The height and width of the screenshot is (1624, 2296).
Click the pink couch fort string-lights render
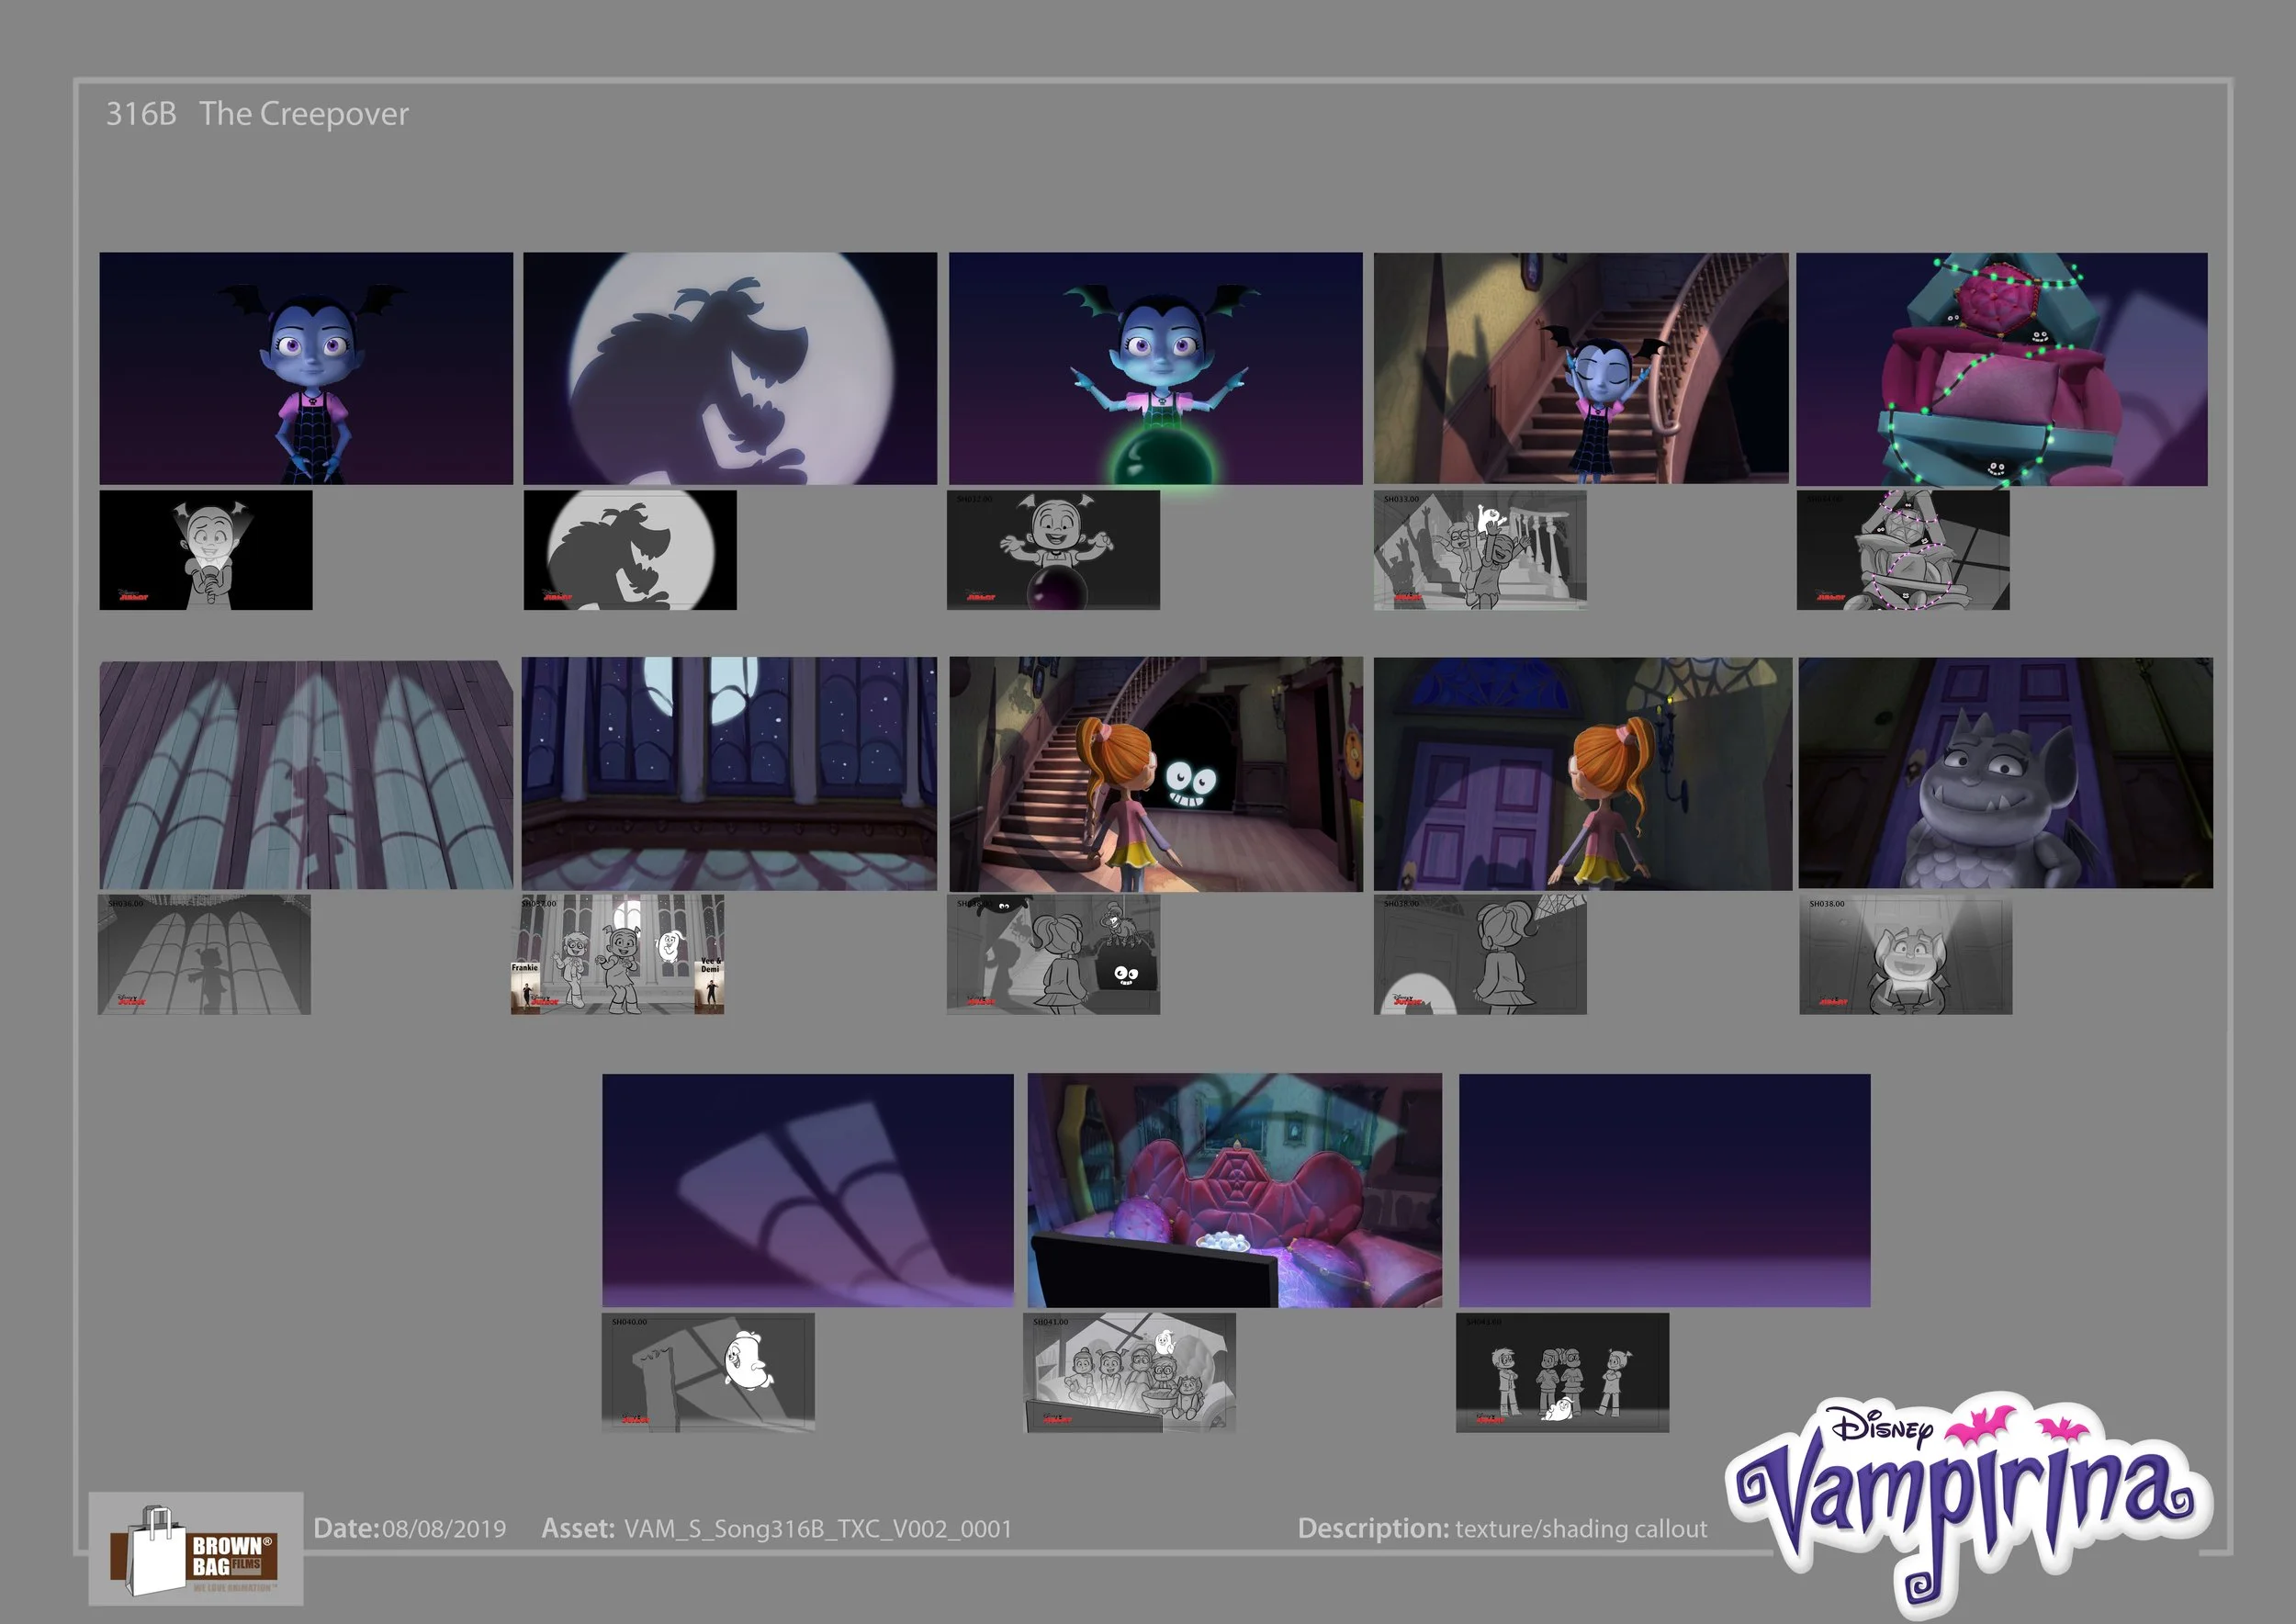click(x=2001, y=368)
